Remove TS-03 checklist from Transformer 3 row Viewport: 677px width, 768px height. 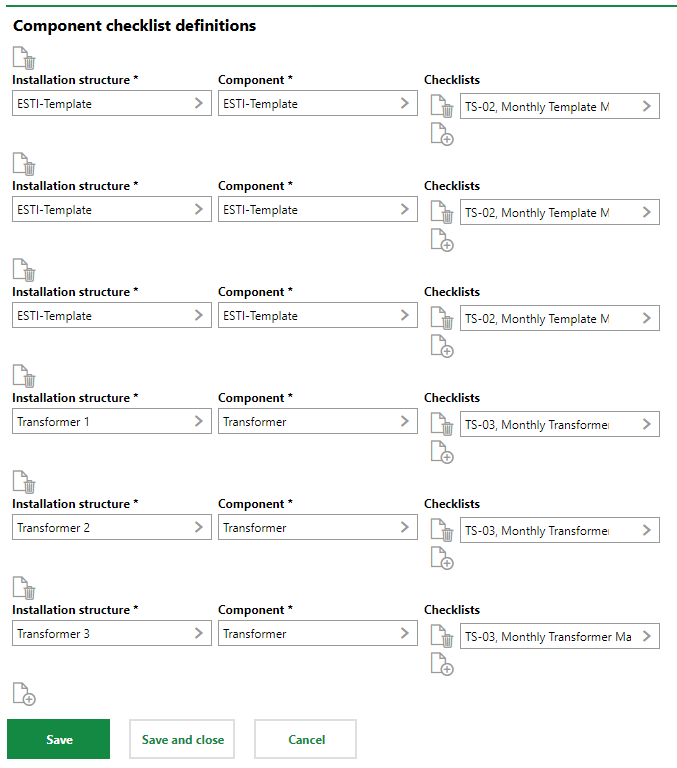442,637
